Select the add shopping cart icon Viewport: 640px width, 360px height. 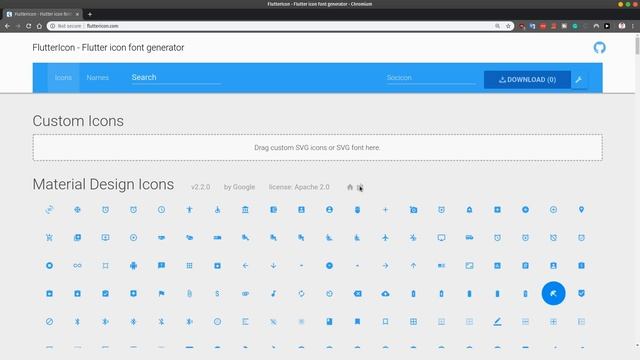pos(49,238)
